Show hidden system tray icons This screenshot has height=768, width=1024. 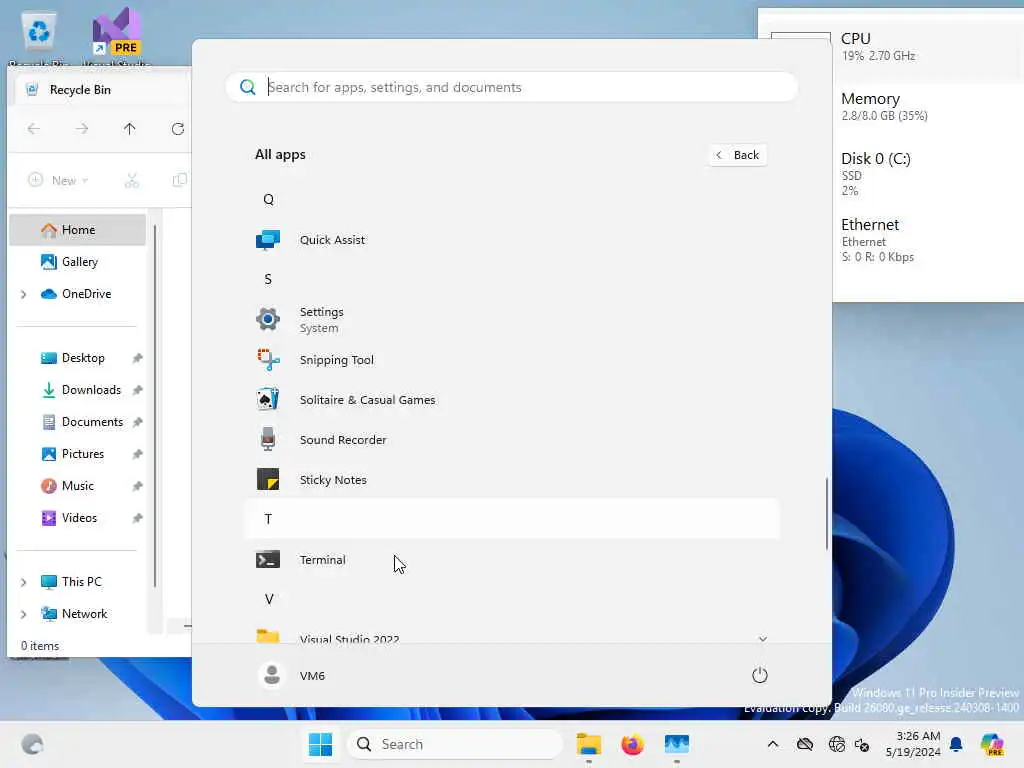tap(773, 744)
